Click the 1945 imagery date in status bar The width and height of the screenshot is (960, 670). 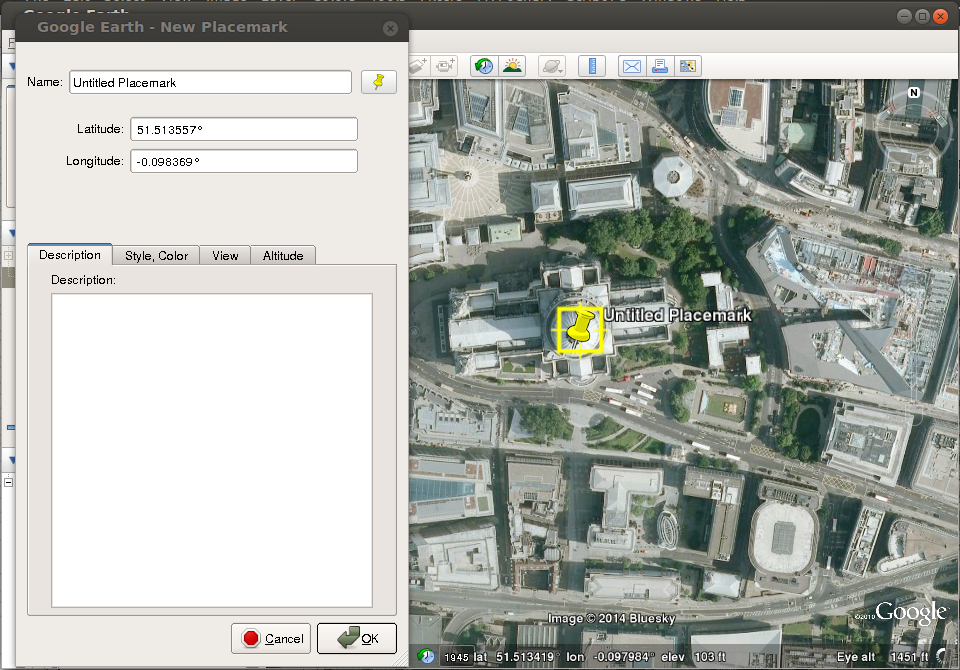[x=456, y=657]
